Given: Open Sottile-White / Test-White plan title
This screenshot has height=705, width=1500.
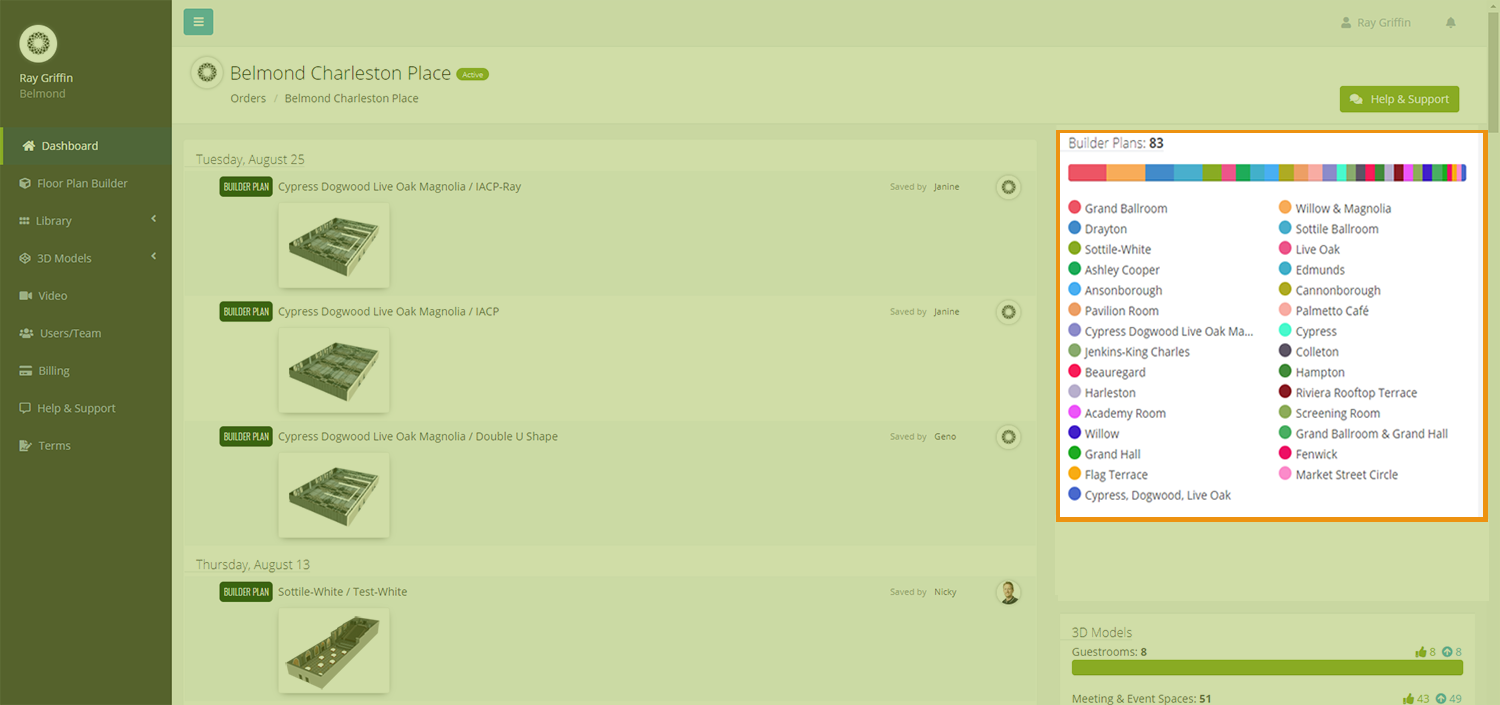Looking at the screenshot, I should click(x=342, y=591).
